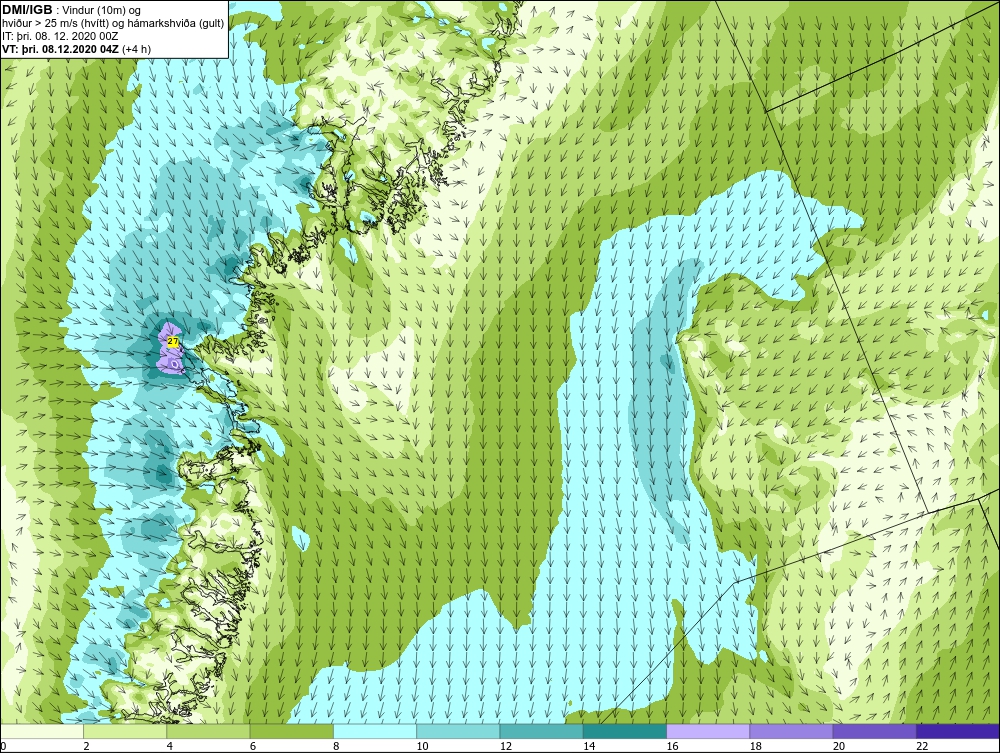Select the 14–16 m/s dark teal swatch
The width and height of the screenshot is (1000, 753).
point(624,731)
